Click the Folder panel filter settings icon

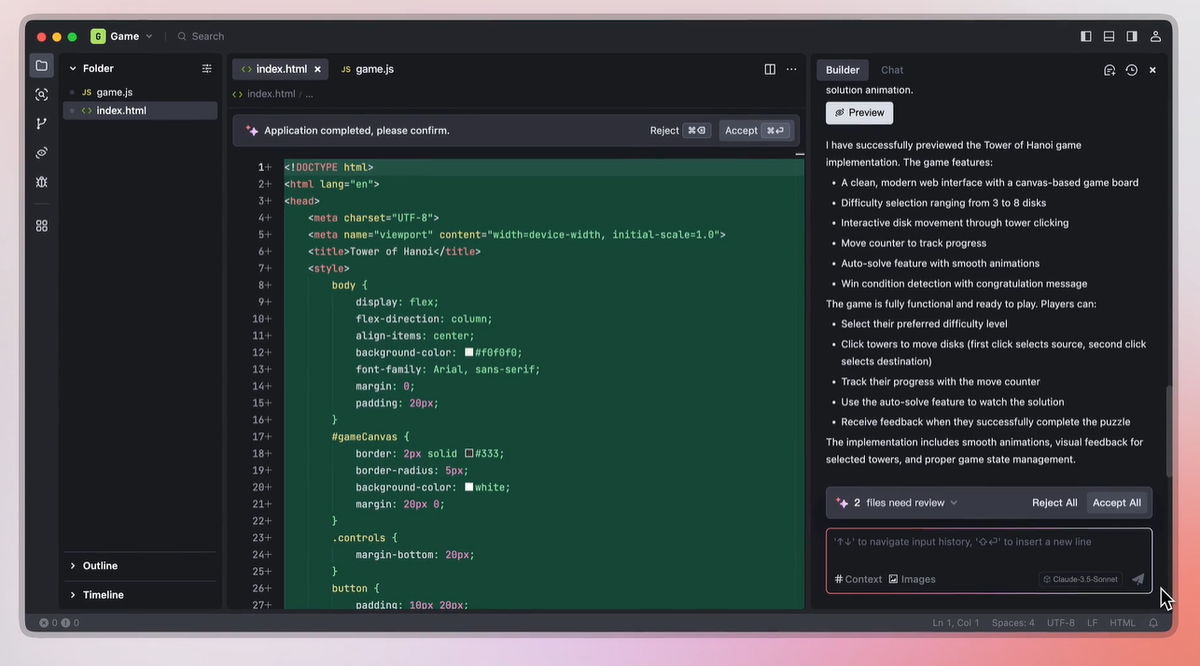tap(207, 69)
